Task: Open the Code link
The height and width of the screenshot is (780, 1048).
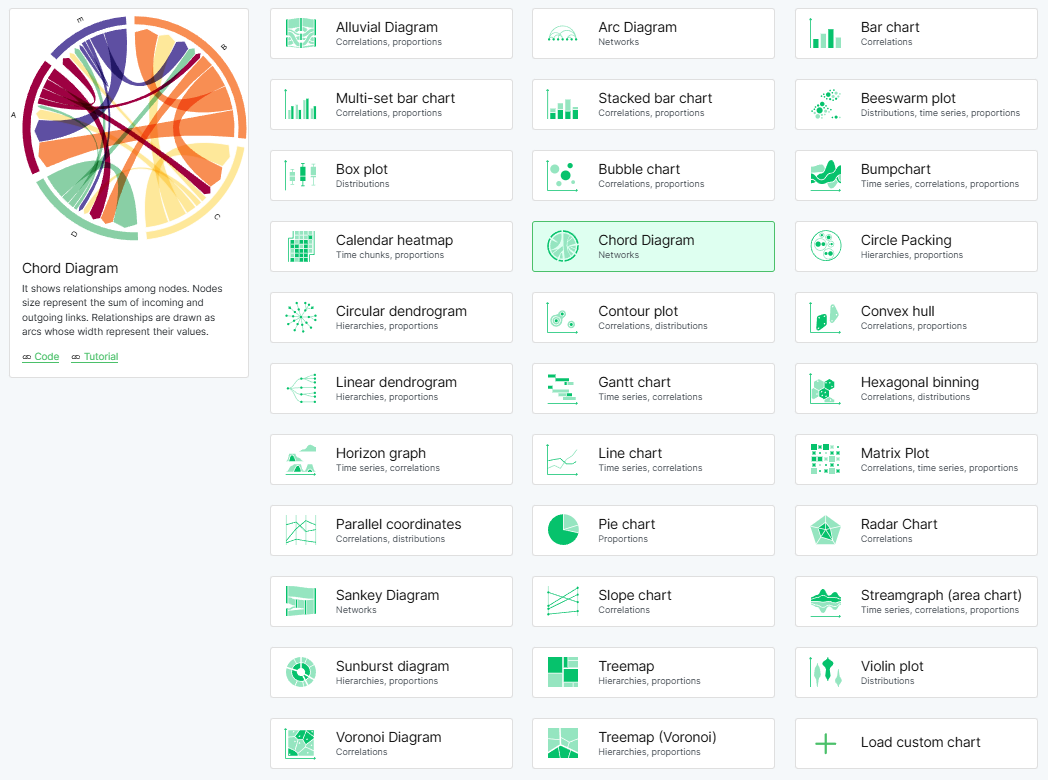Action: pos(41,357)
